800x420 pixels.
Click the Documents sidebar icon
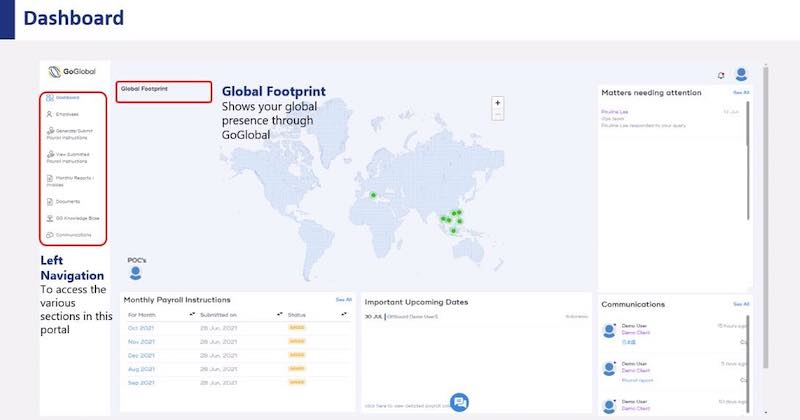[49, 202]
